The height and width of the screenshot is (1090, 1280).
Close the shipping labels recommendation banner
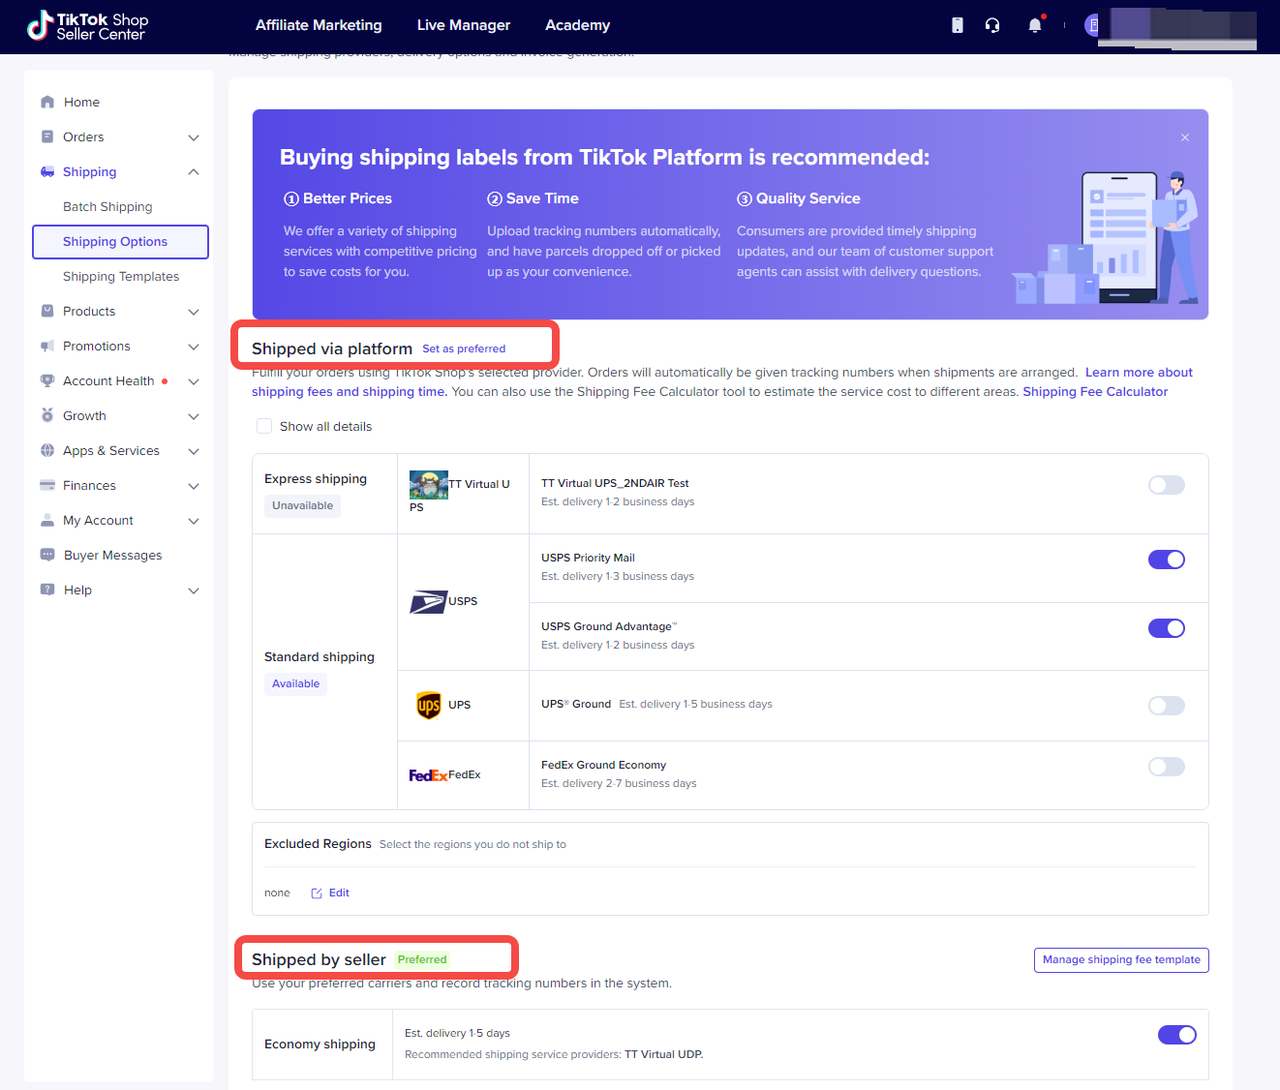click(1185, 138)
